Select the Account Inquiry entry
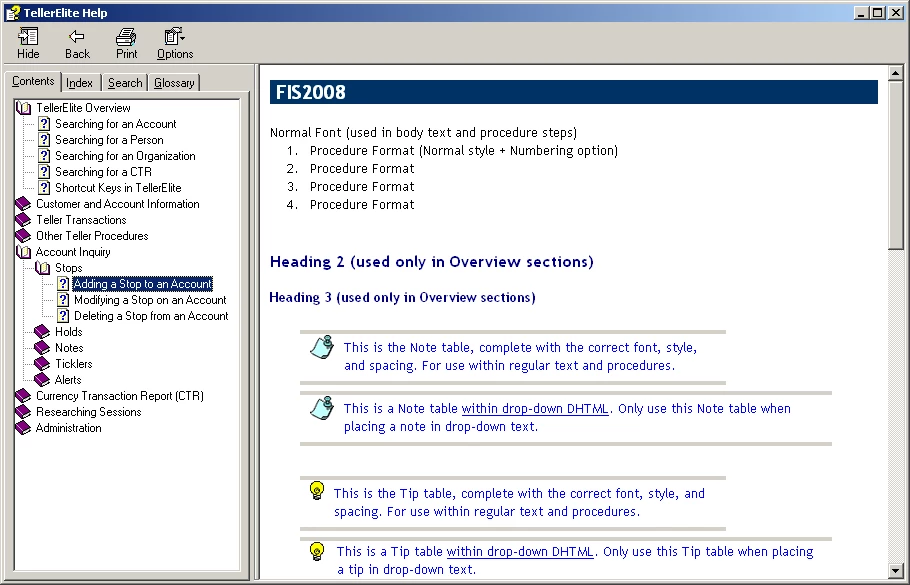Image resolution: width=910 pixels, height=585 pixels. pyautogui.click(x=73, y=252)
